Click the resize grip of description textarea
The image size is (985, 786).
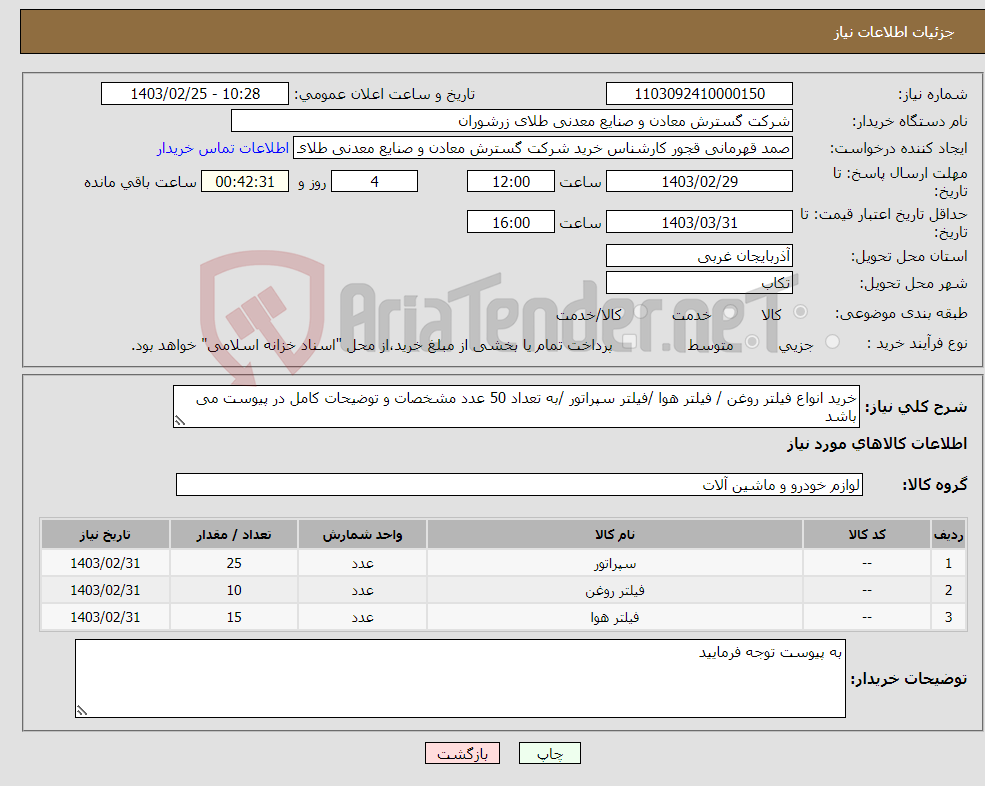point(180,421)
